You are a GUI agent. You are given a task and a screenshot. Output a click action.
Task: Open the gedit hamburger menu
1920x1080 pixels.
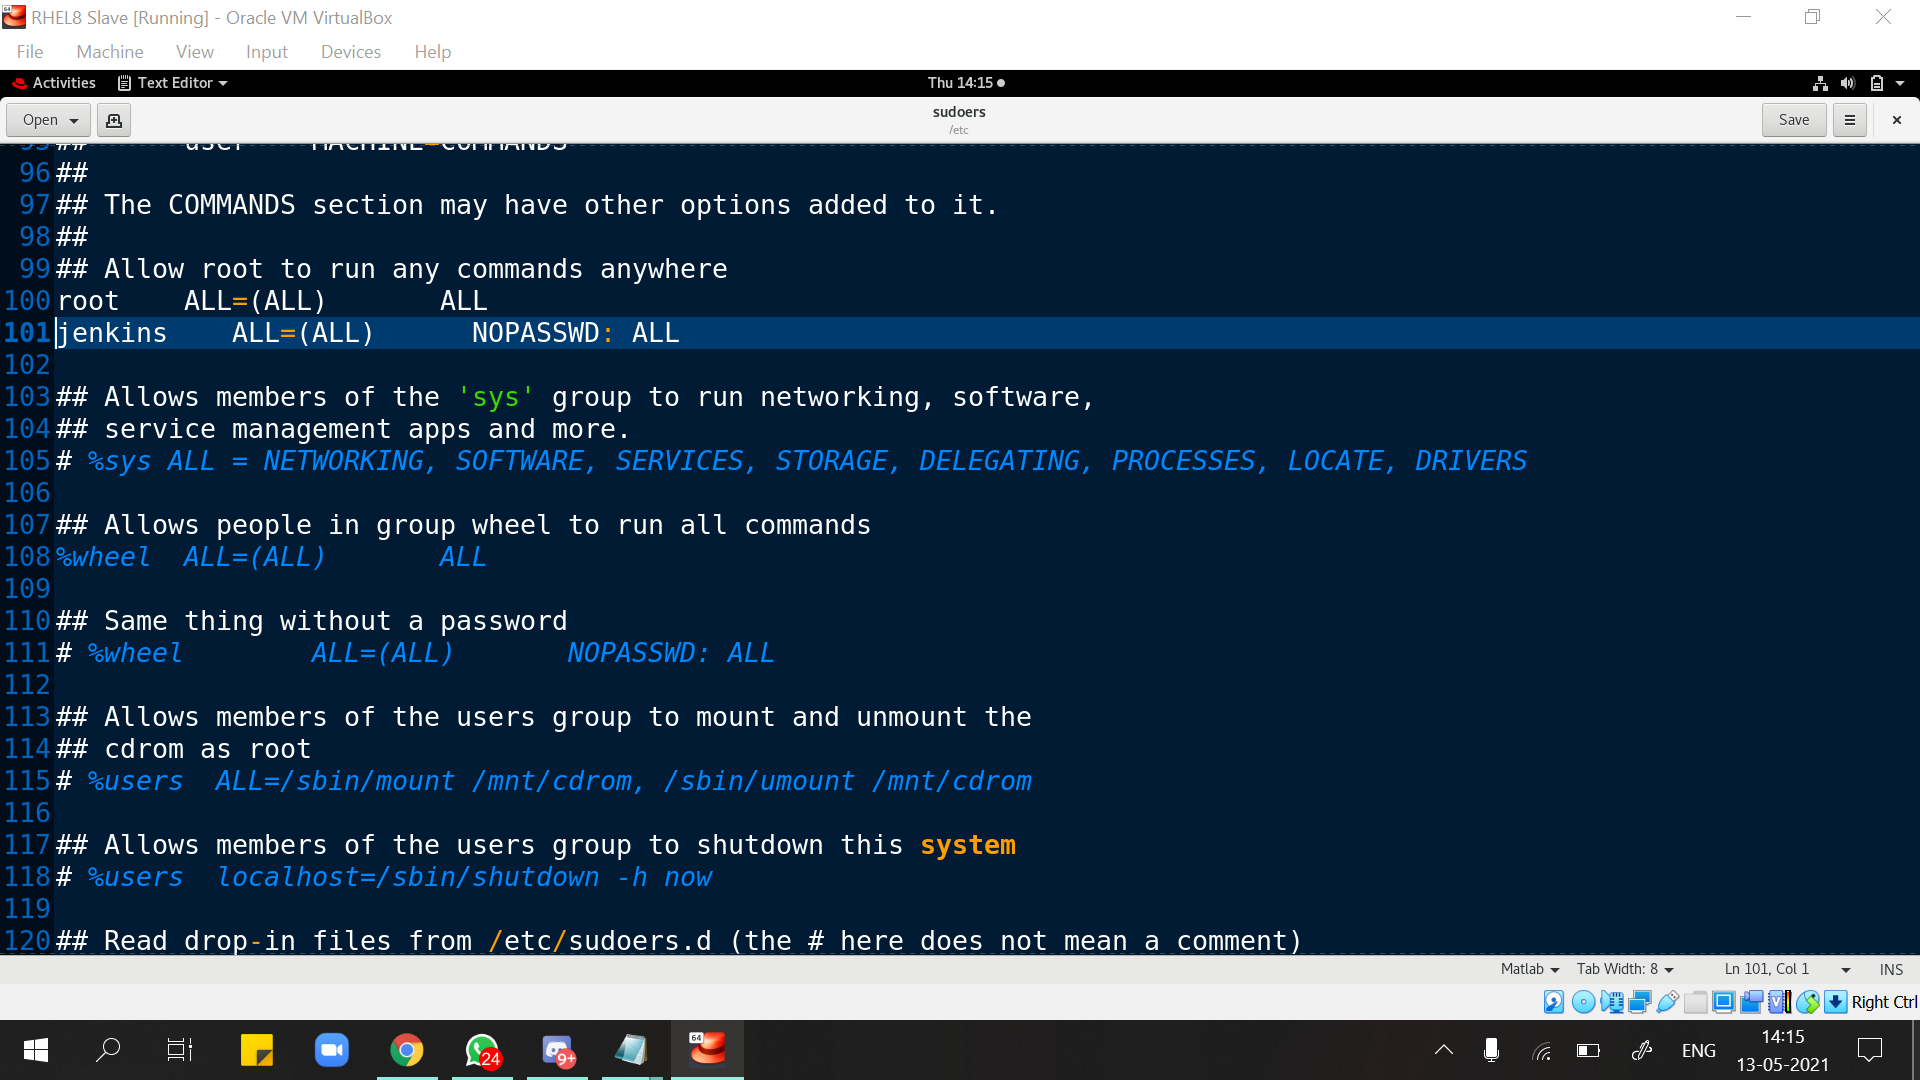tap(1849, 119)
